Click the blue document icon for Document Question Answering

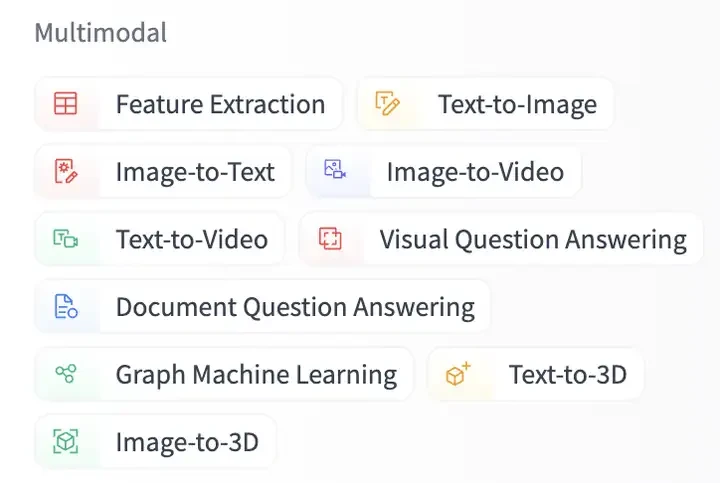pyautogui.click(x=66, y=306)
